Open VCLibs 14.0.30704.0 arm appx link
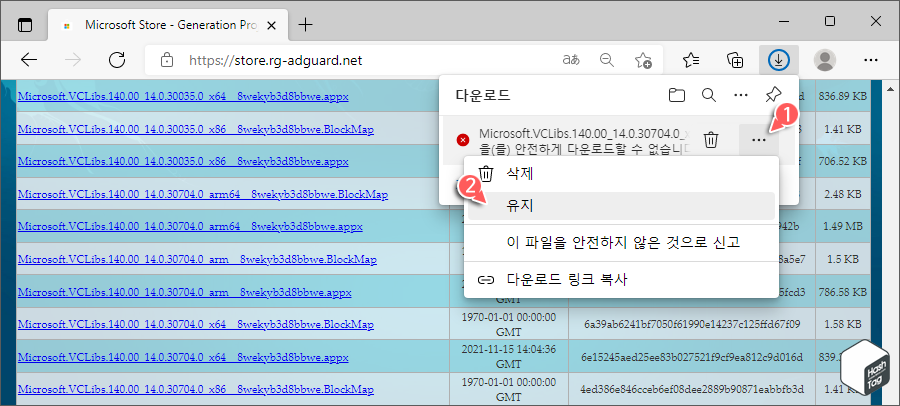 (184, 292)
